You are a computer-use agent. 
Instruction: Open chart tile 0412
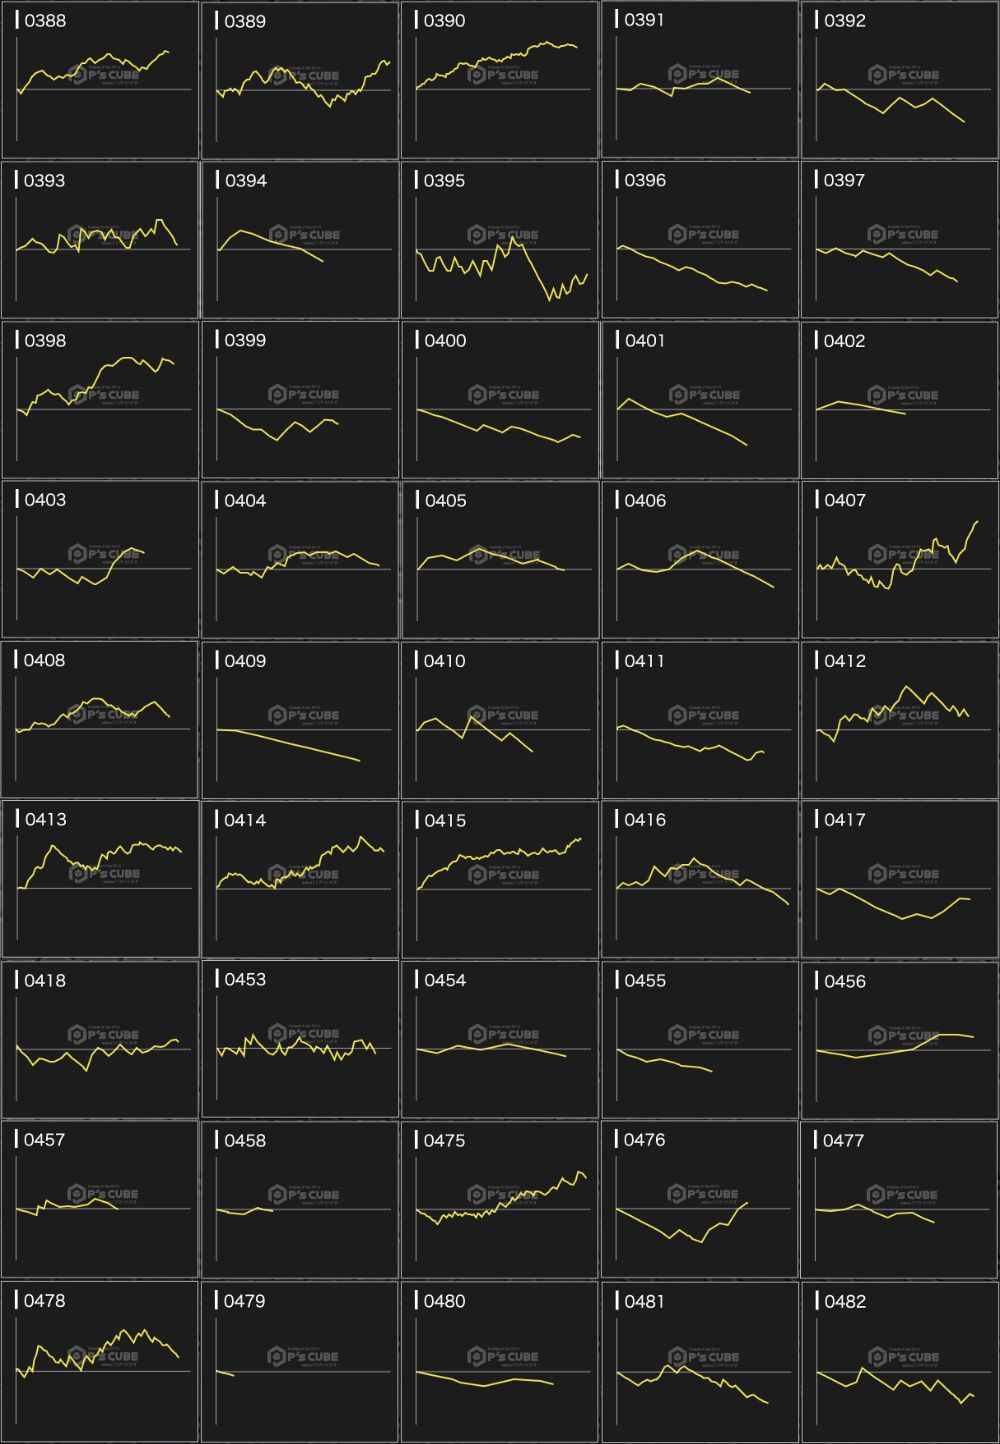pyautogui.click(x=900, y=720)
